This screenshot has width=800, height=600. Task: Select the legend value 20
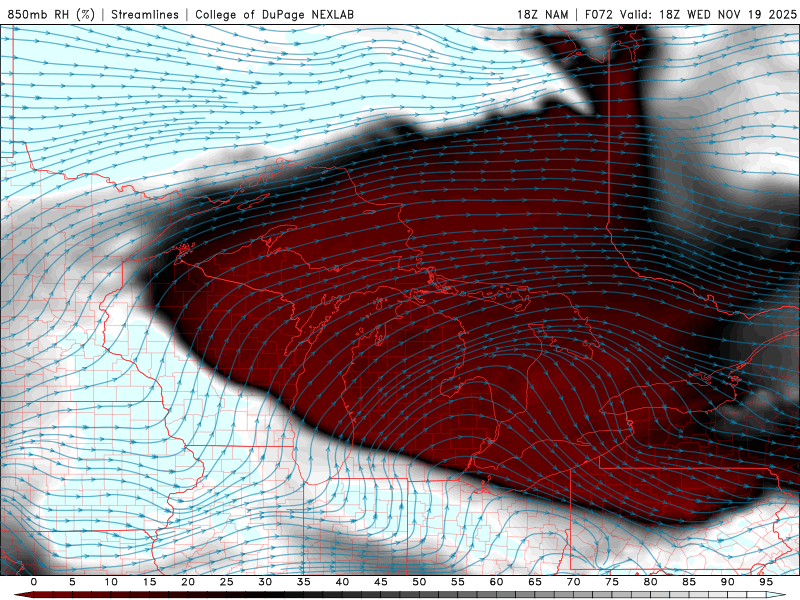[x=188, y=582]
